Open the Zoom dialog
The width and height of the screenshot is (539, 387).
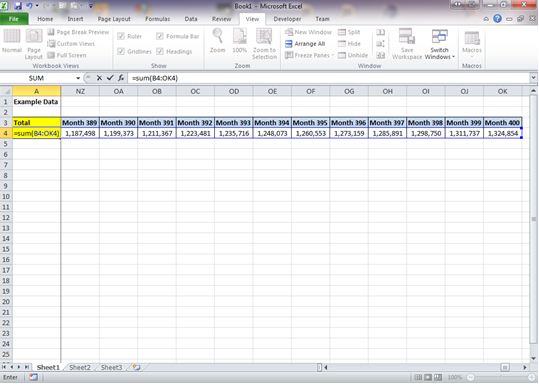click(218, 41)
